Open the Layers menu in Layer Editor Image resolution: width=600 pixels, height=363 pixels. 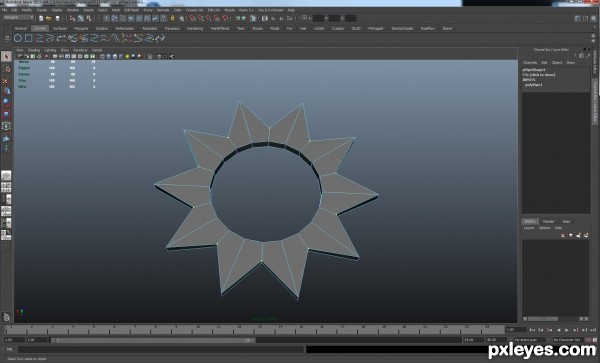pyautogui.click(x=529, y=228)
